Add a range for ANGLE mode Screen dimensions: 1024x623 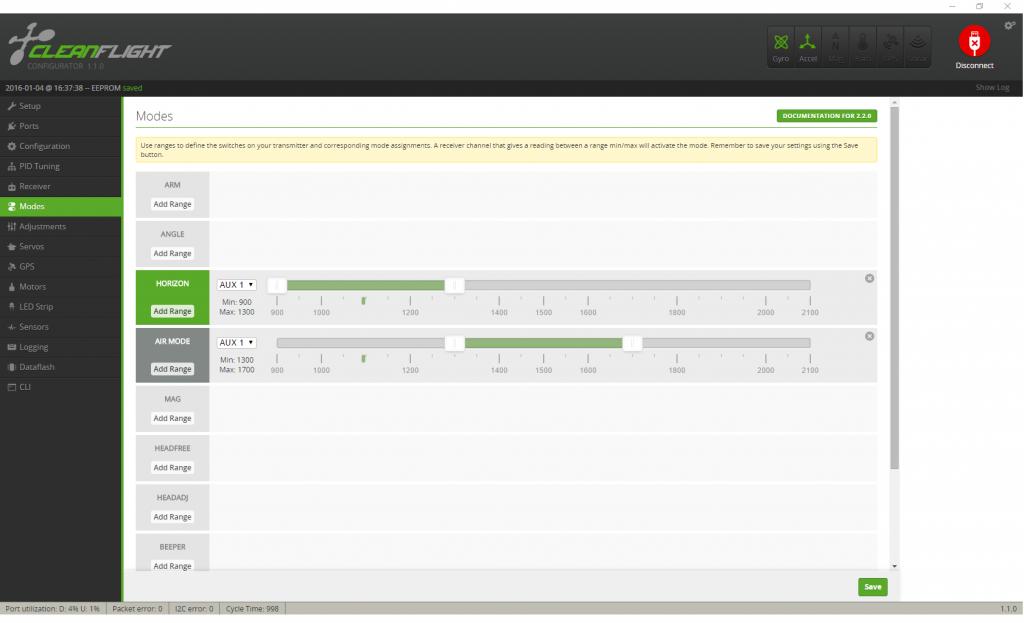172,254
